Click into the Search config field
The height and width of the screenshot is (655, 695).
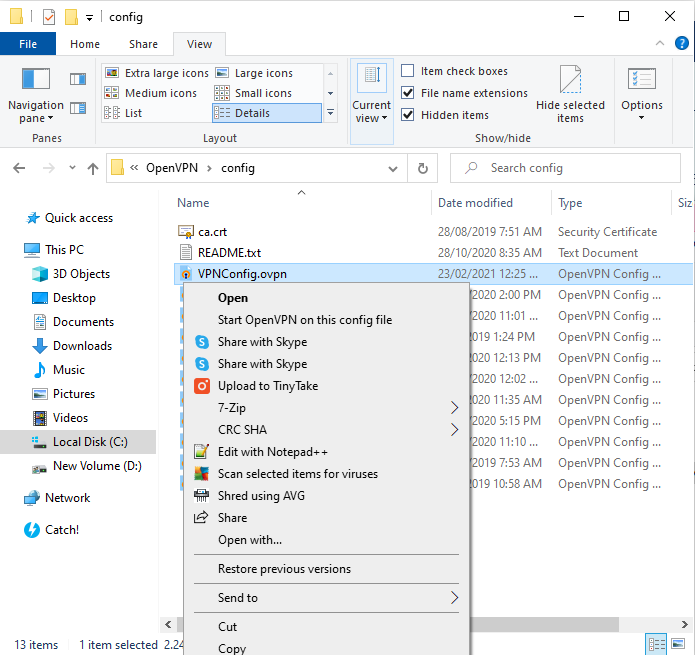pyautogui.click(x=565, y=168)
